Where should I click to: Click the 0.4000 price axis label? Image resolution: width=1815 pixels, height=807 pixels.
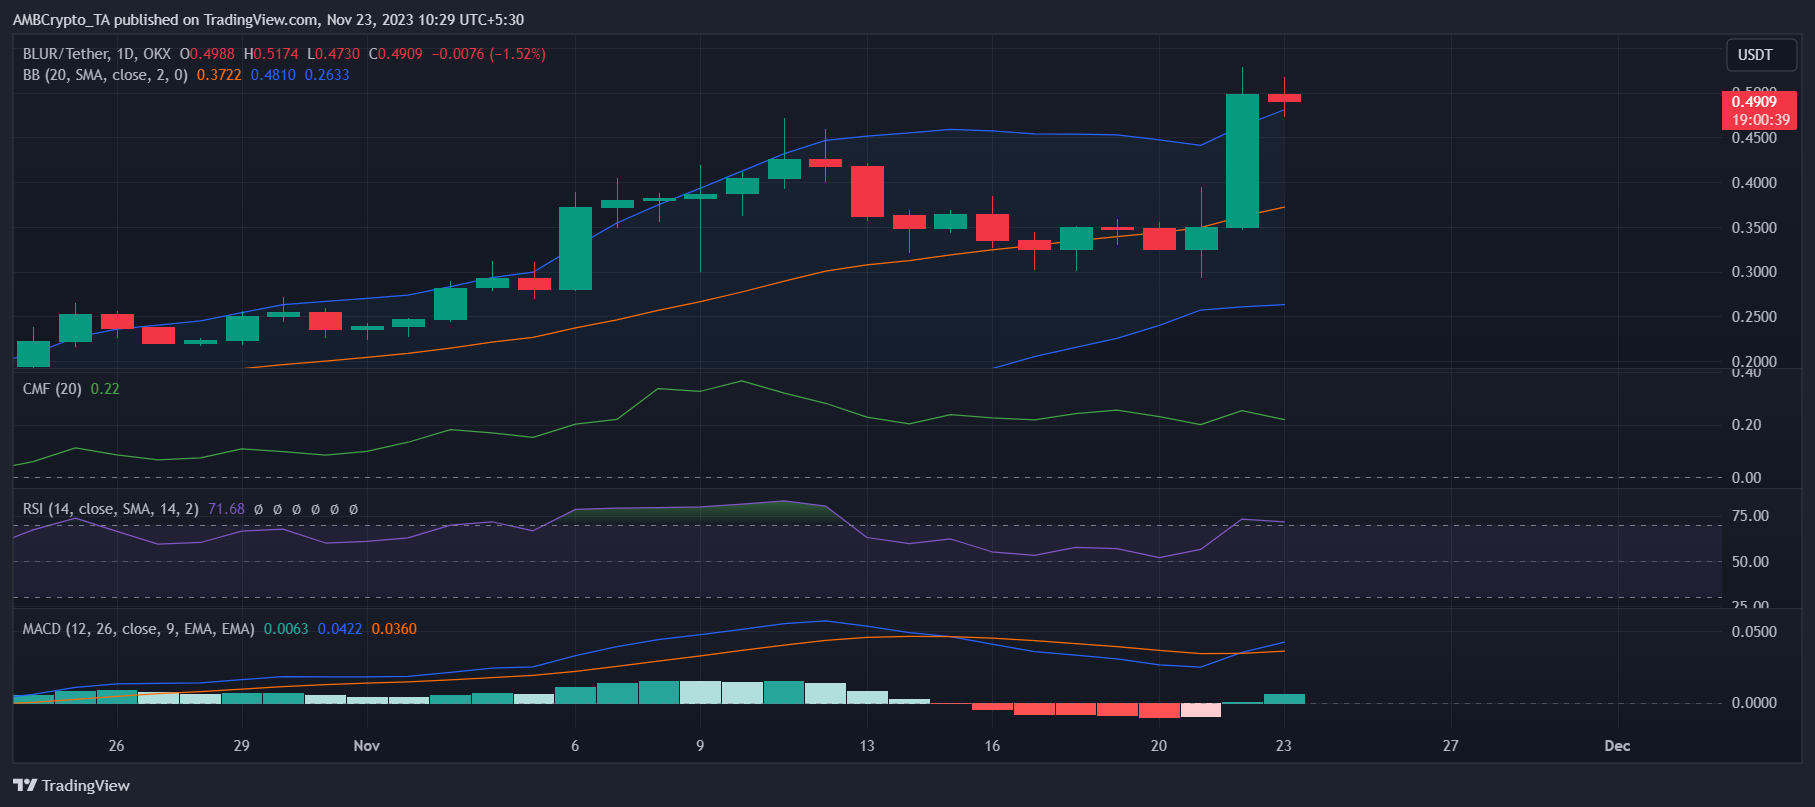tap(1755, 183)
